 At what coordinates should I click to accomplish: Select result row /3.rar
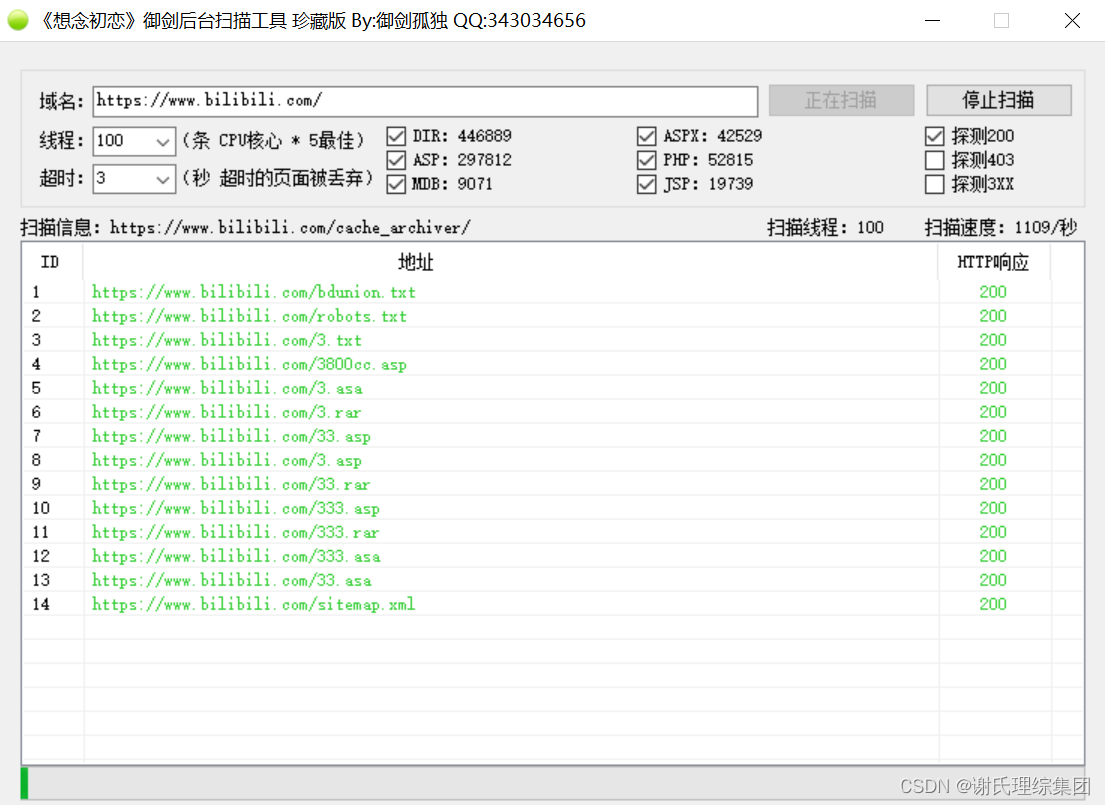point(552,412)
